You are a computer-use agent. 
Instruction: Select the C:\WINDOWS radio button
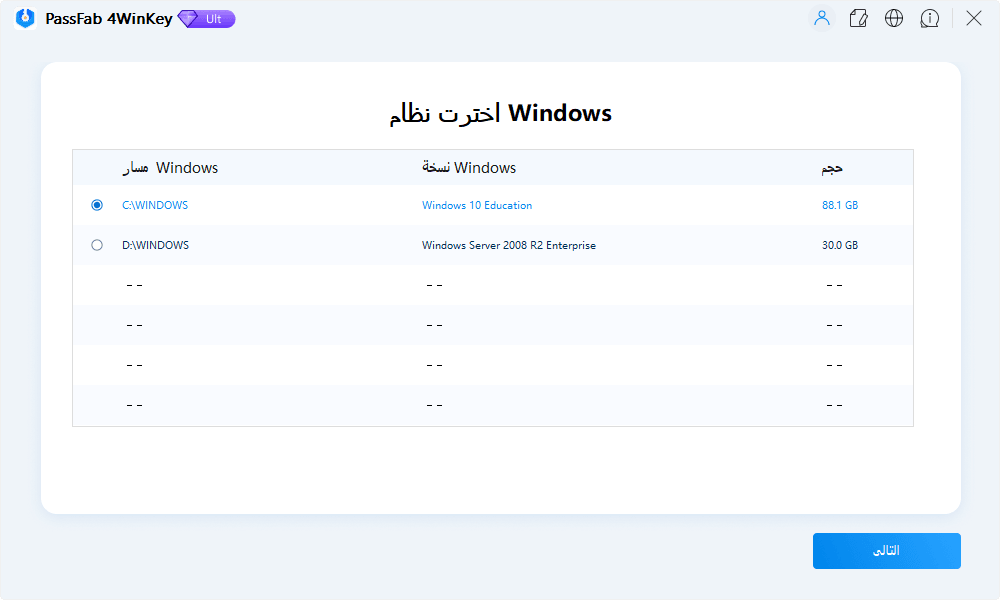click(x=97, y=204)
